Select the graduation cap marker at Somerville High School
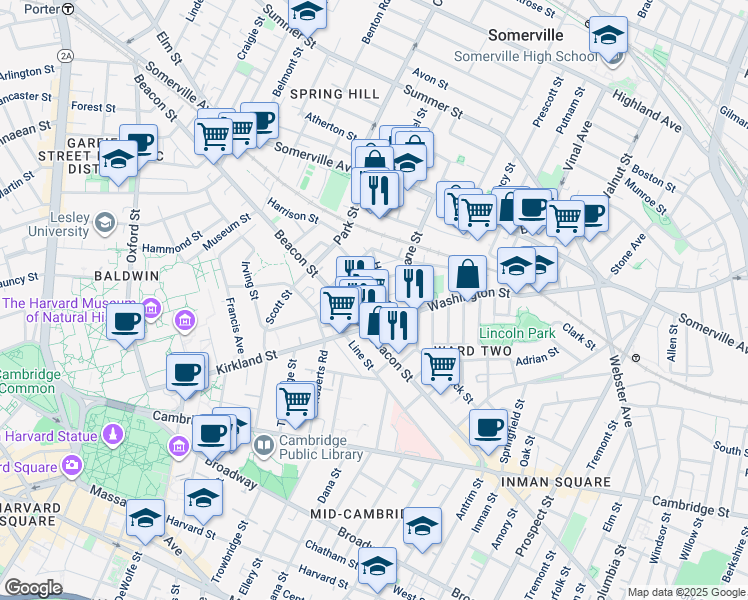748x600 pixels. (608, 36)
